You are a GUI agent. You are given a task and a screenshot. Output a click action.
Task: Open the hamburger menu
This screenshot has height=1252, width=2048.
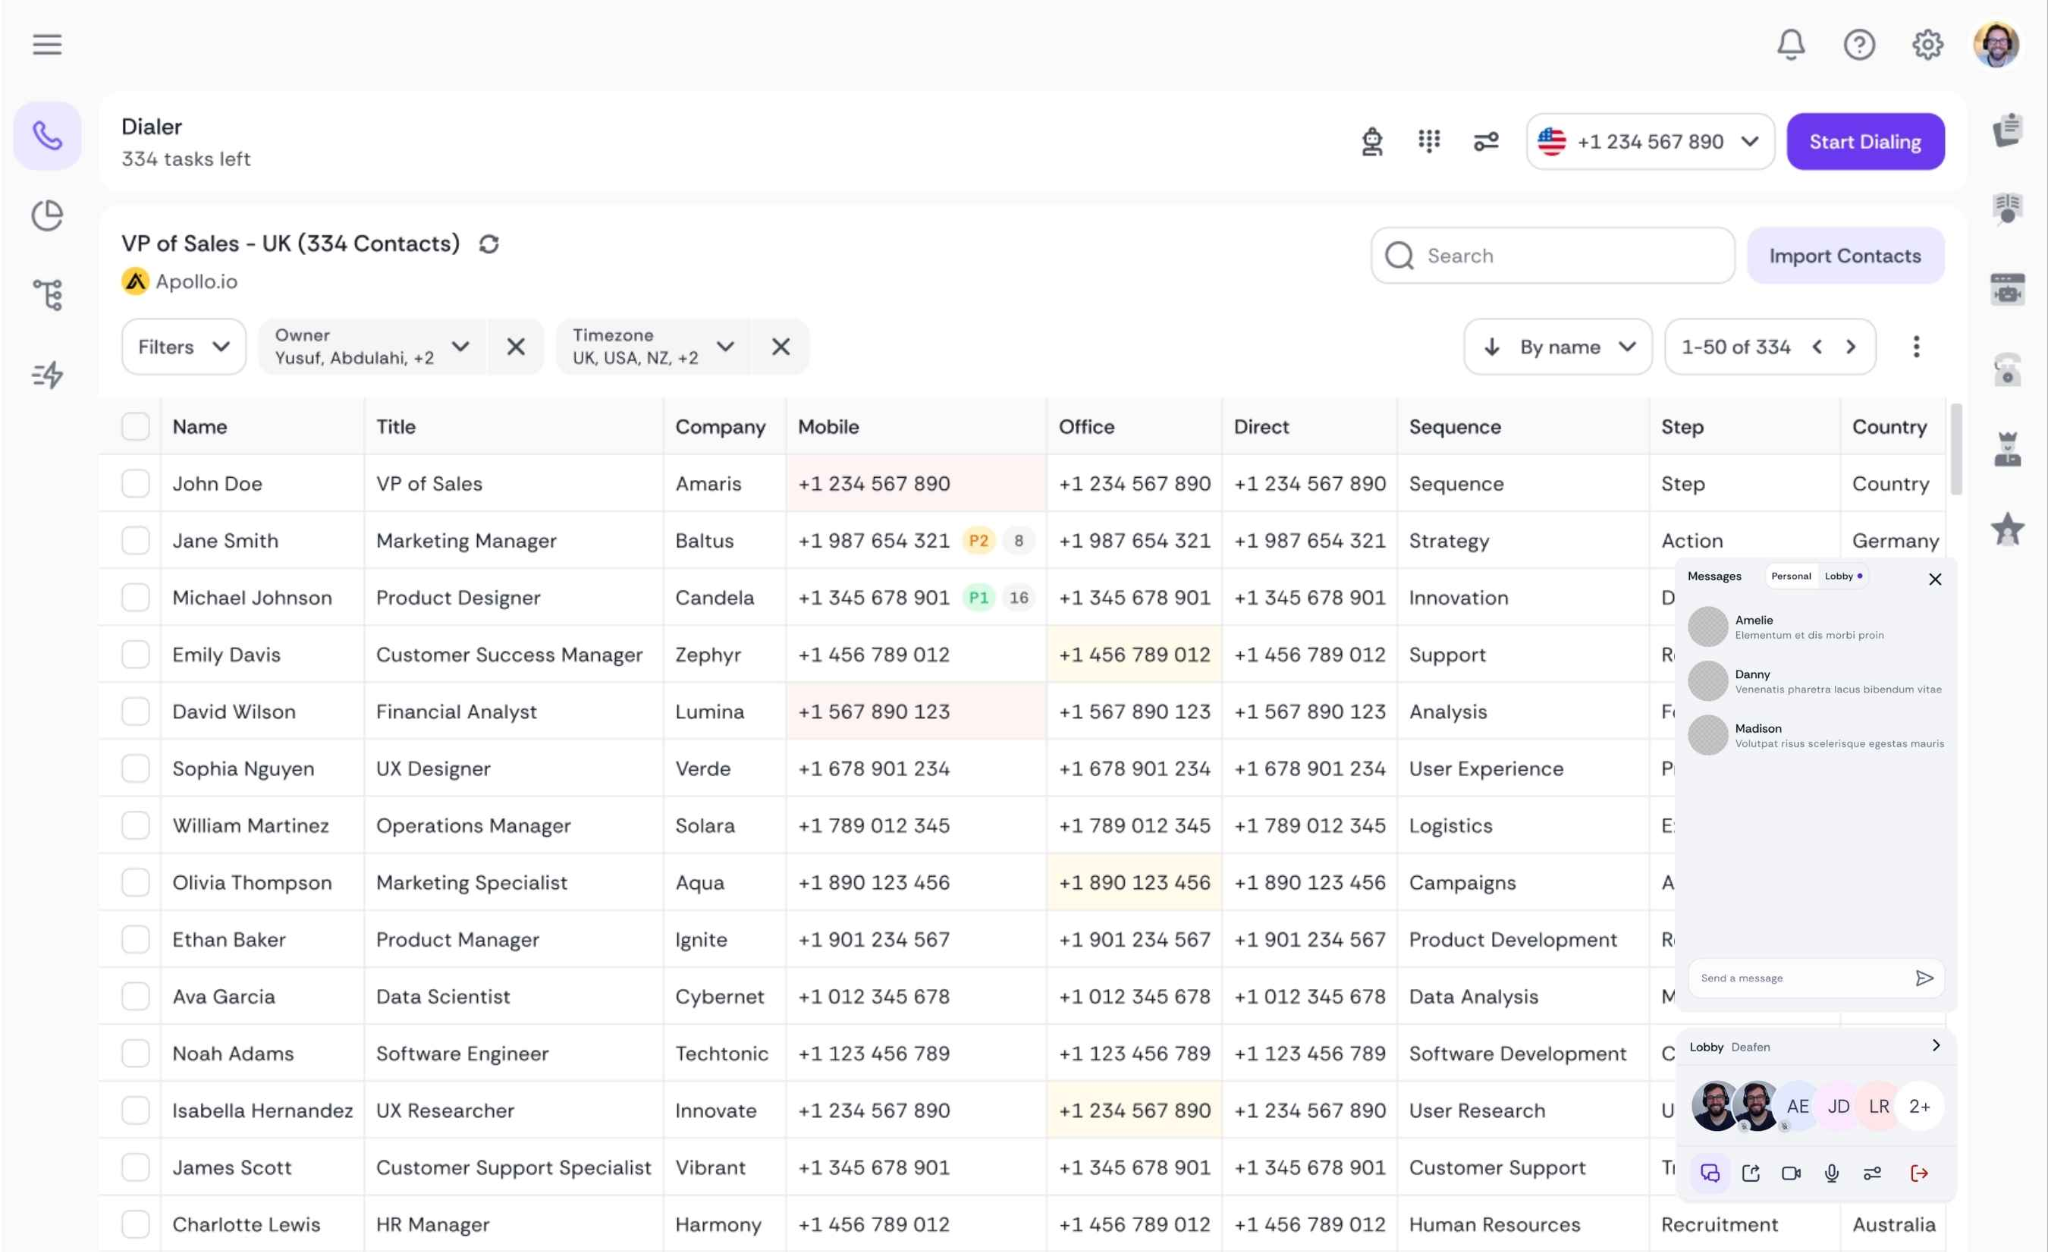click(47, 44)
